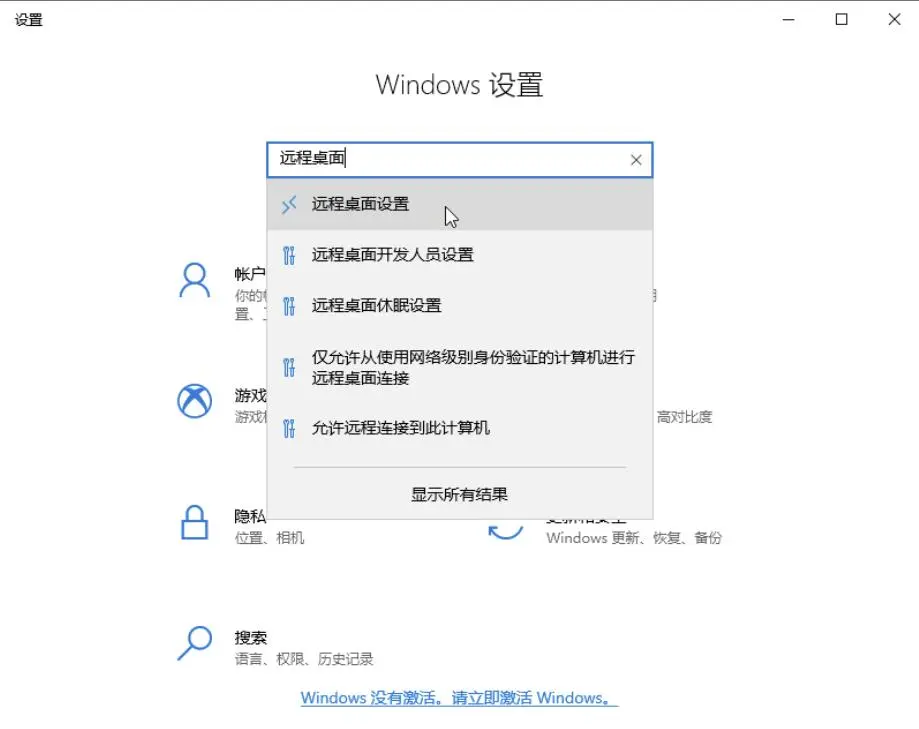Image resolution: width=919 pixels, height=729 pixels.
Task: Show all results via 显示所有结果
Action: tap(460, 495)
